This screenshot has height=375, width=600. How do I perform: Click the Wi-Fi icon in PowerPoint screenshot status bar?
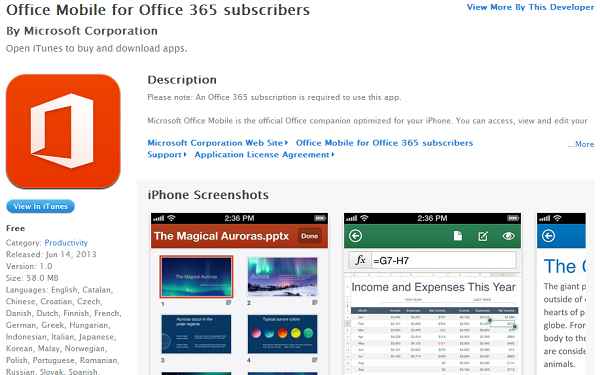(171, 218)
